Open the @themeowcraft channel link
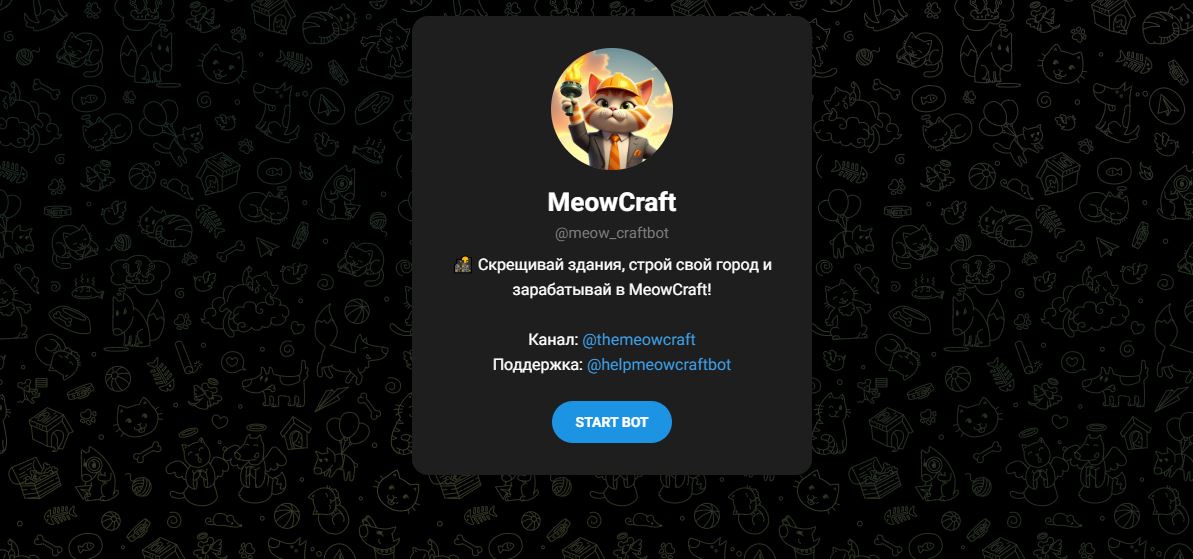 pos(638,340)
